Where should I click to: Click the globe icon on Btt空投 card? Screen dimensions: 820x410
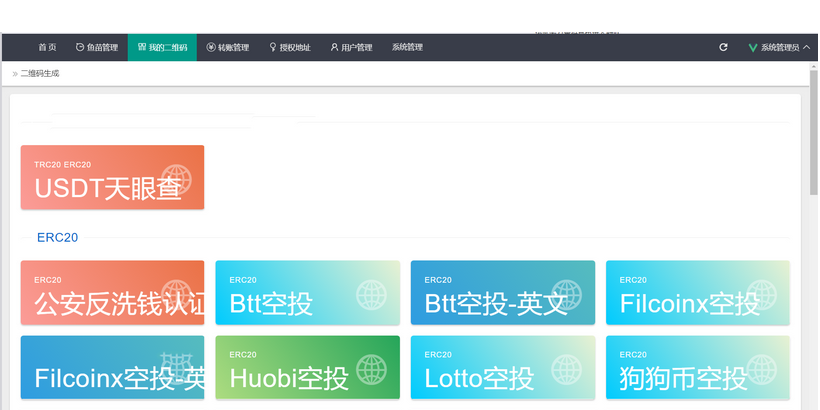(x=371, y=295)
